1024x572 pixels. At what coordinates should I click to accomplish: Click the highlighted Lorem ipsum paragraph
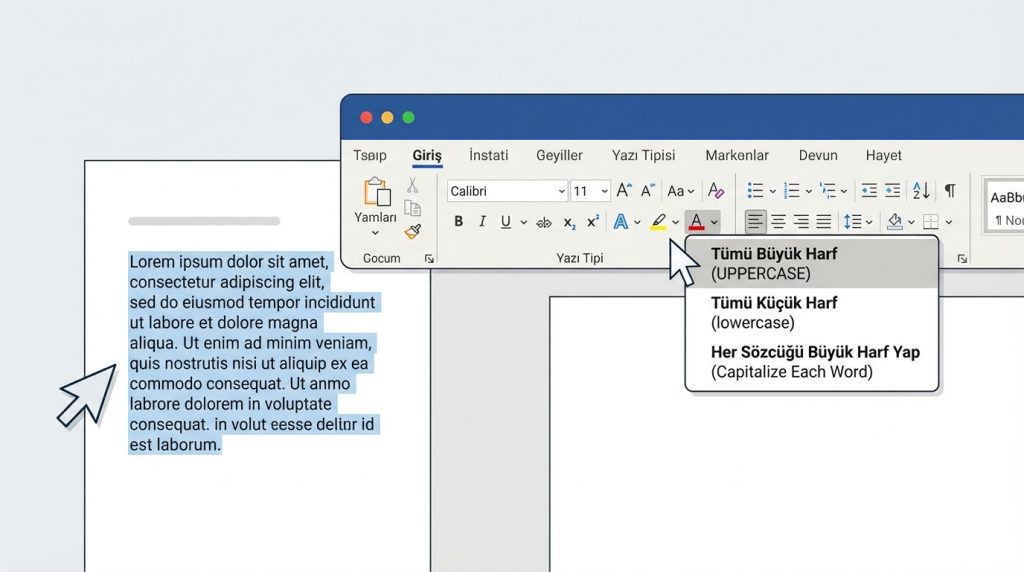[253, 353]
